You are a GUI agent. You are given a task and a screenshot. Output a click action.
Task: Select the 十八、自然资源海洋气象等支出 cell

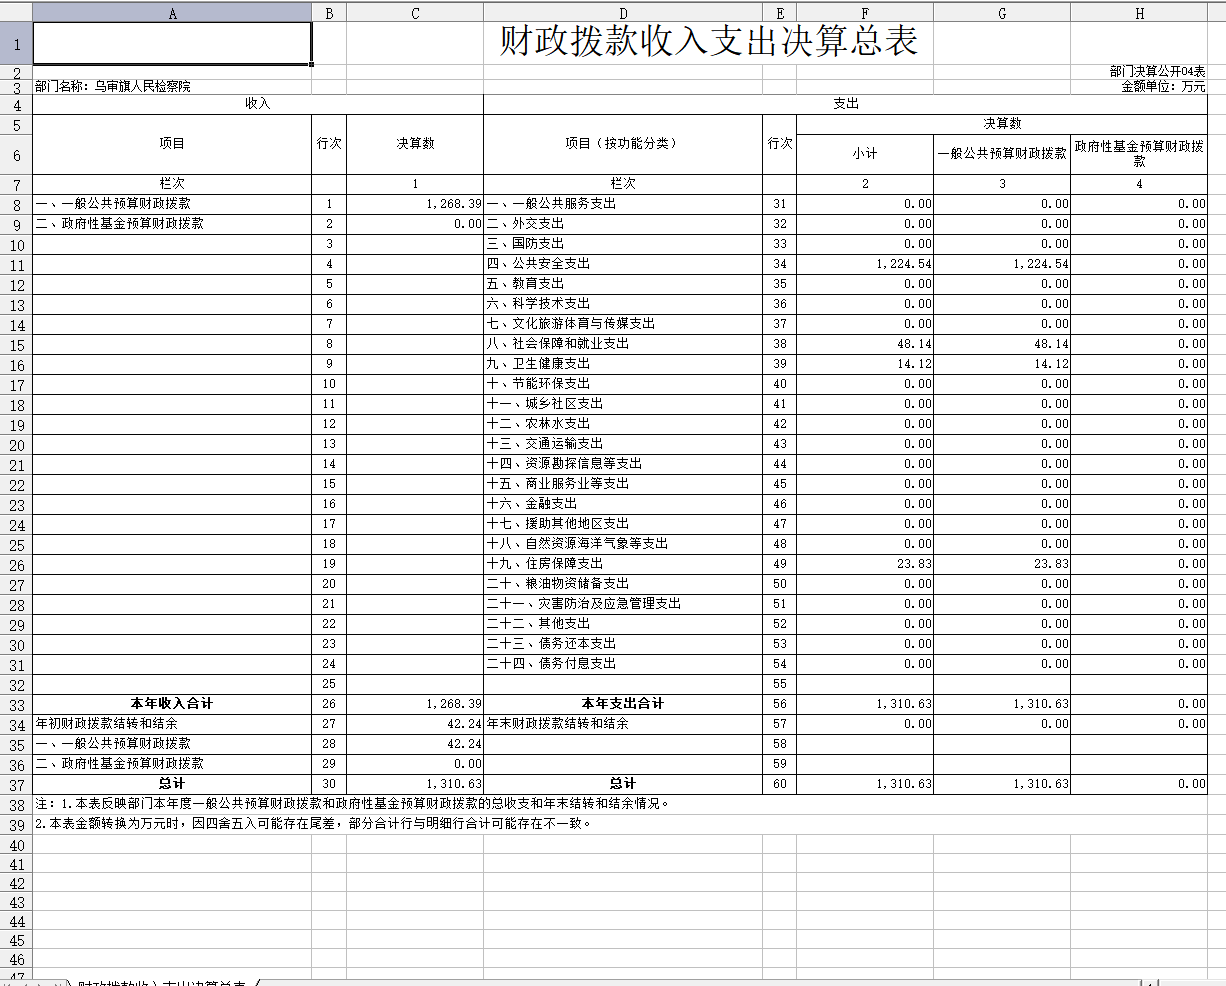pyautogui.click(x=623, y=544)
